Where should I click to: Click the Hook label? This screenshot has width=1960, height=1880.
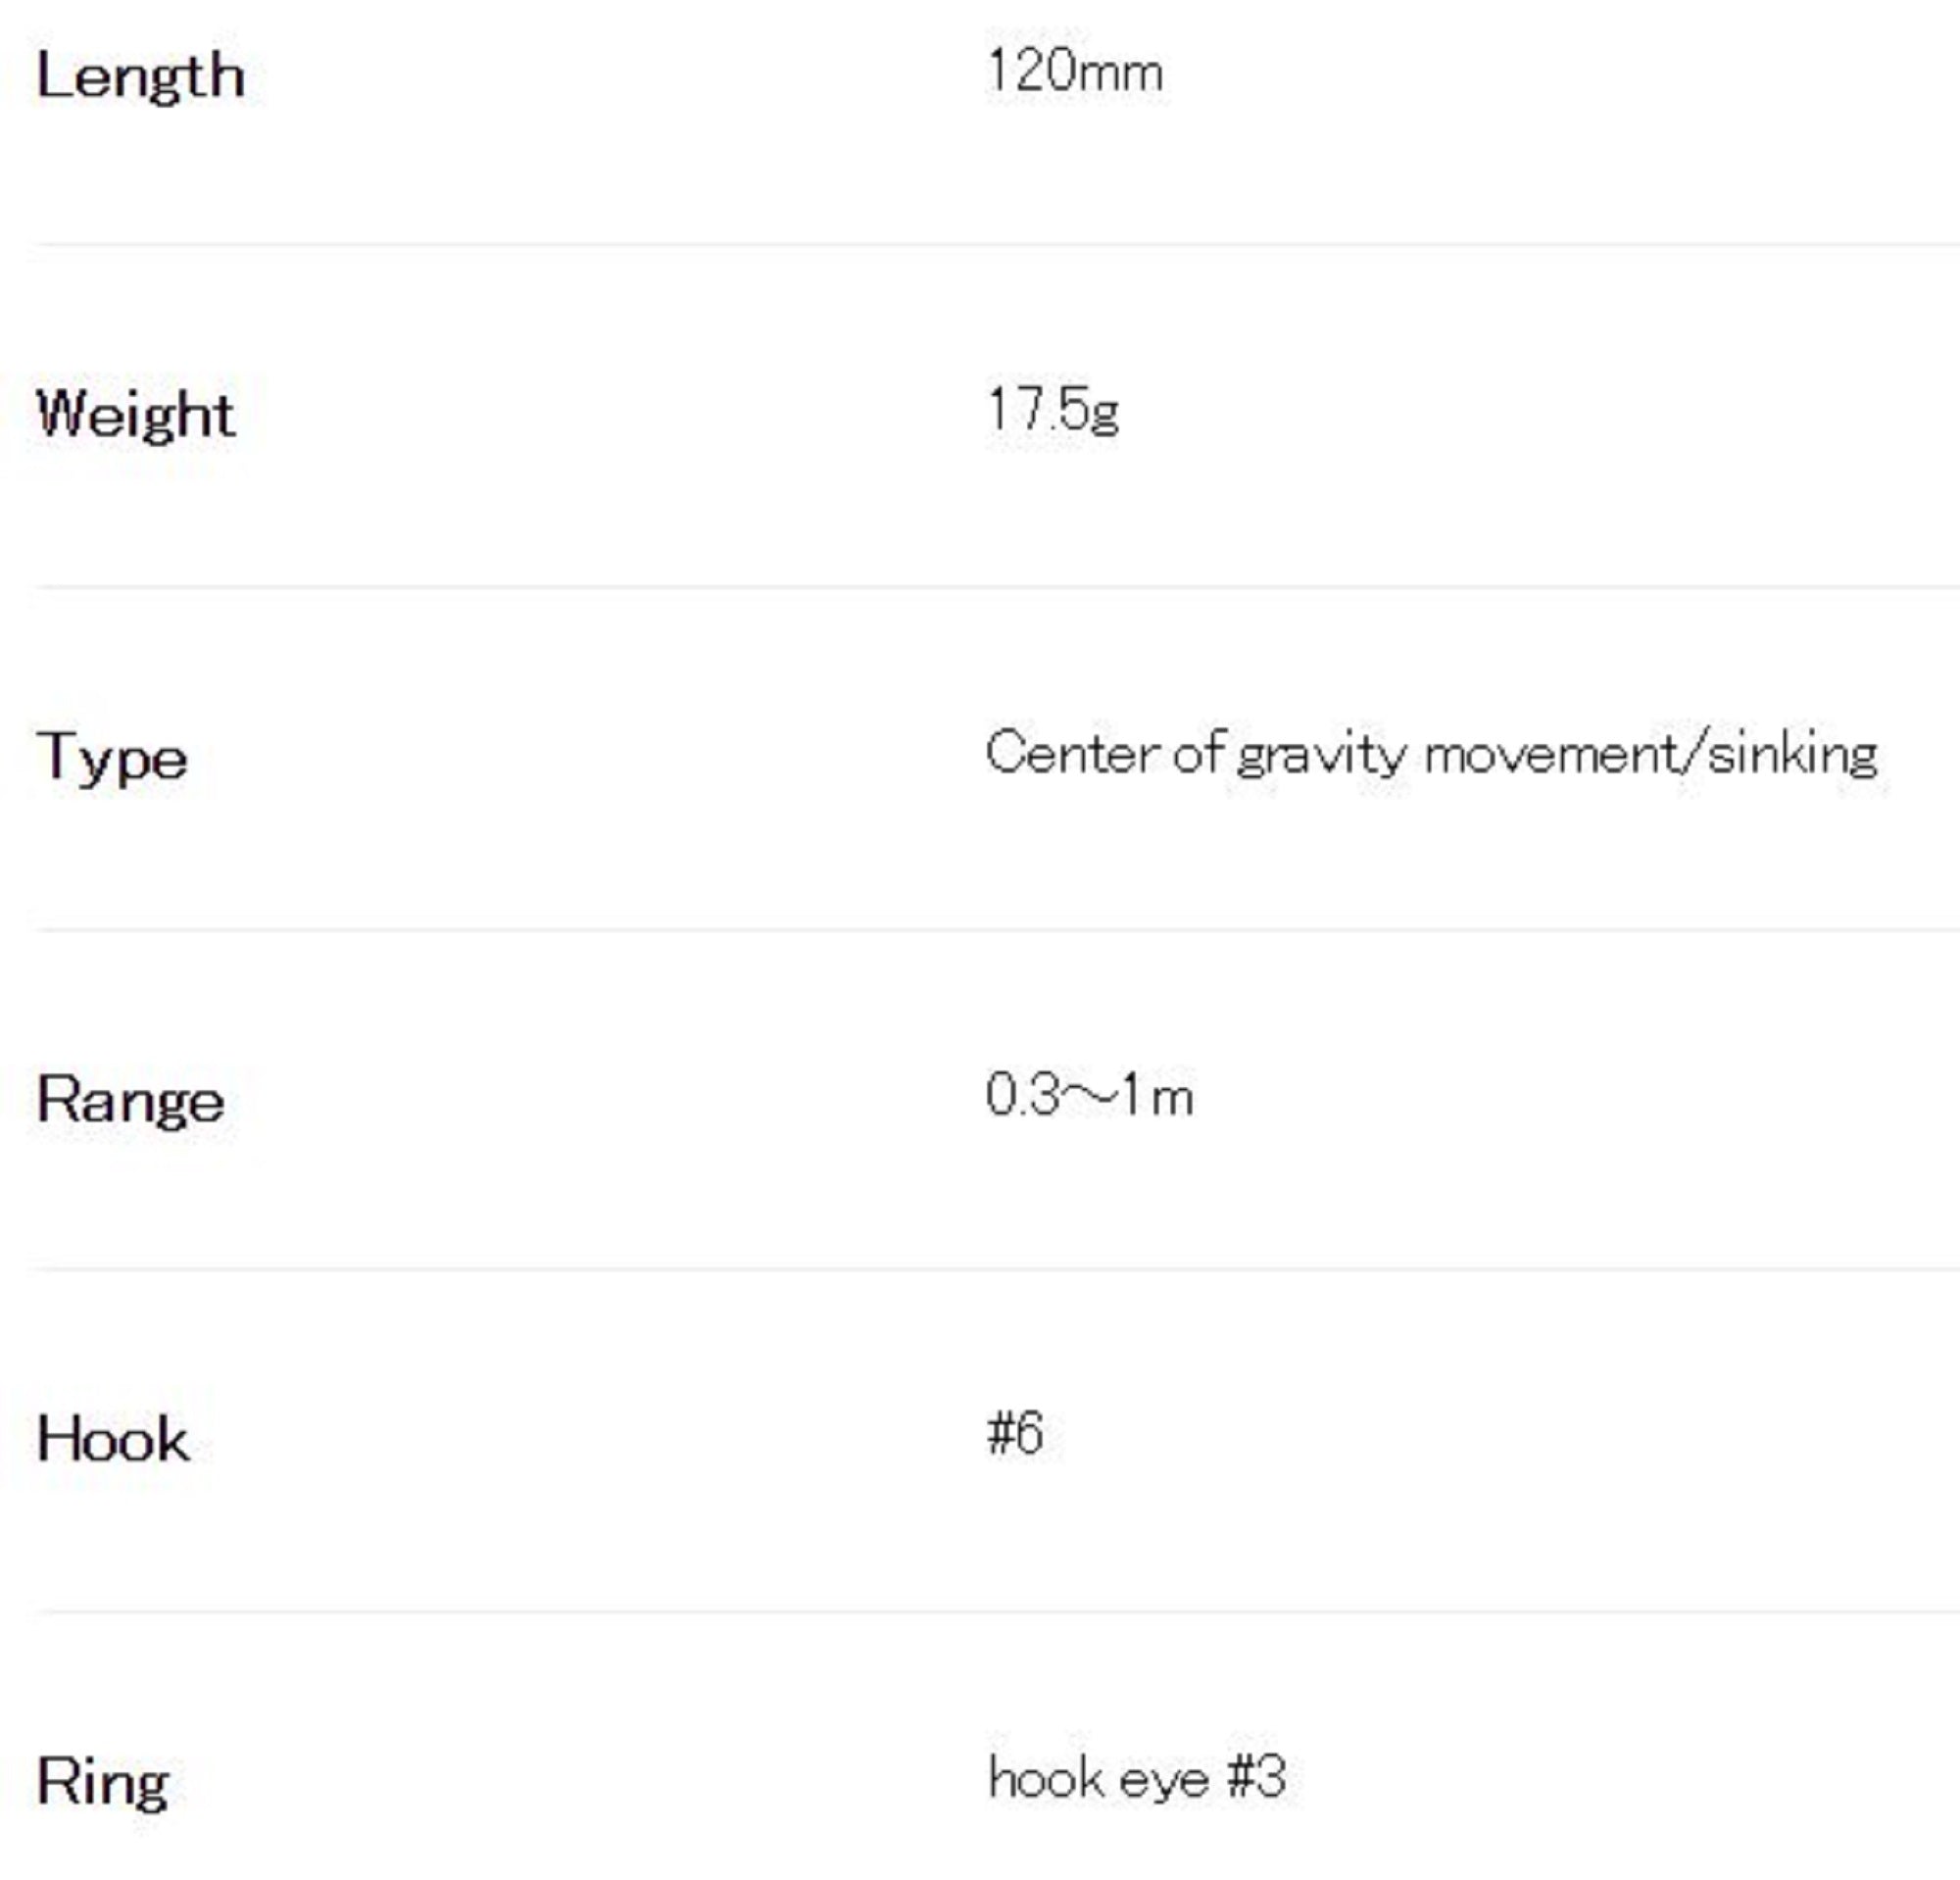pyautogui.click(x=113, y=1440)
